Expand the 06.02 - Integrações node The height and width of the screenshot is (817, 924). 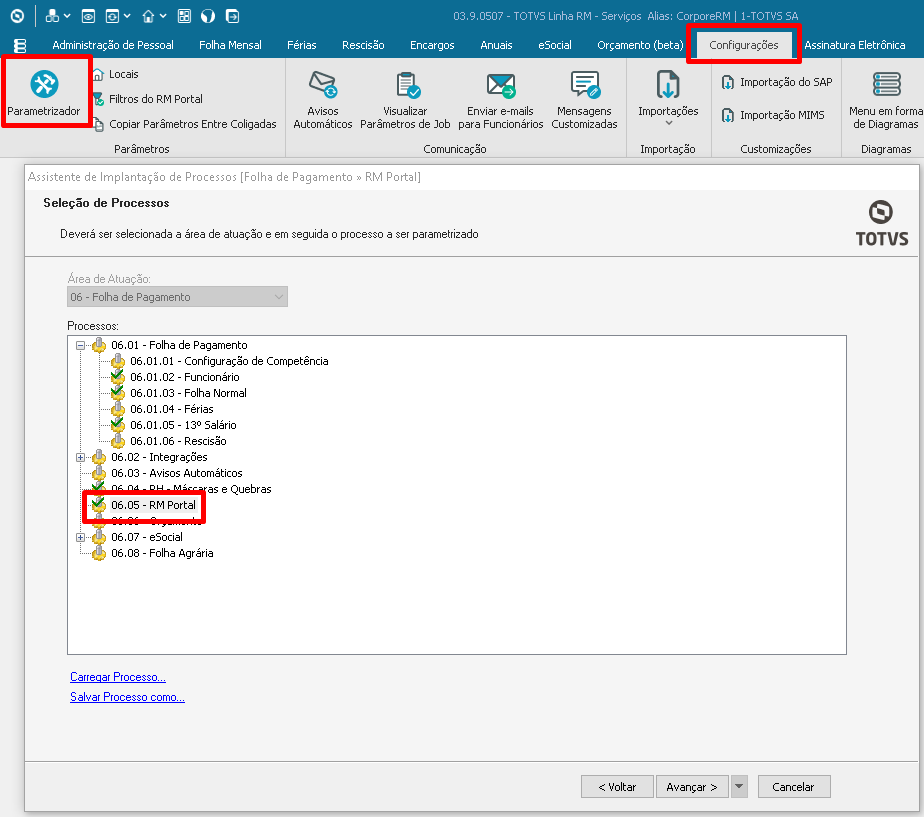[x=80, y=457]
